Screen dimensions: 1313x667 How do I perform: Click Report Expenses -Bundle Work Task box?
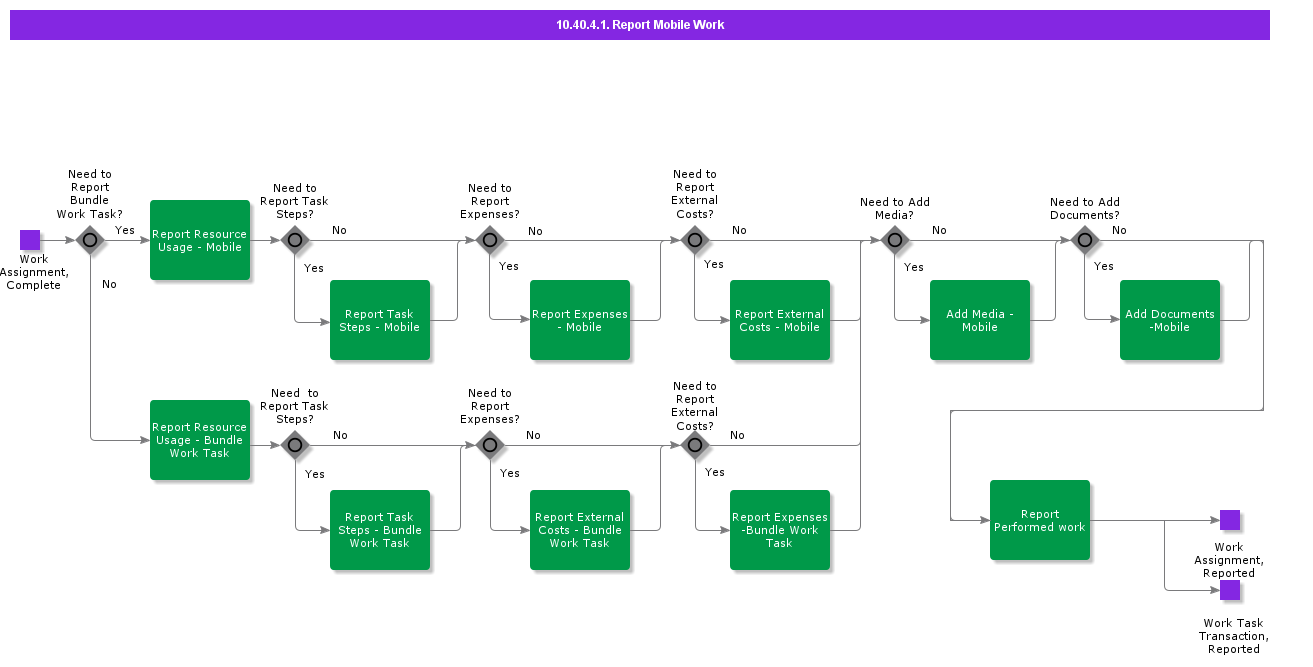pyautogui.click(x=780, y=530)
